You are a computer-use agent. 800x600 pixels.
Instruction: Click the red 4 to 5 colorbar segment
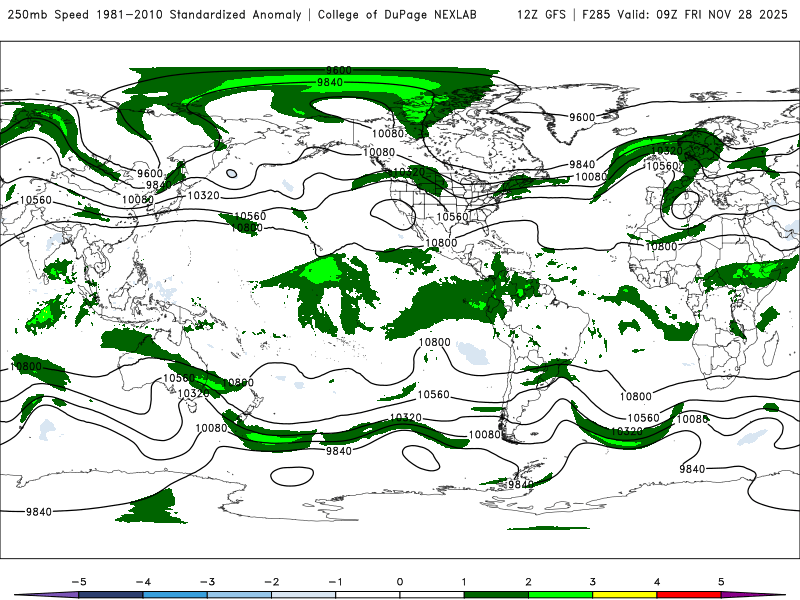pos(689,595)
